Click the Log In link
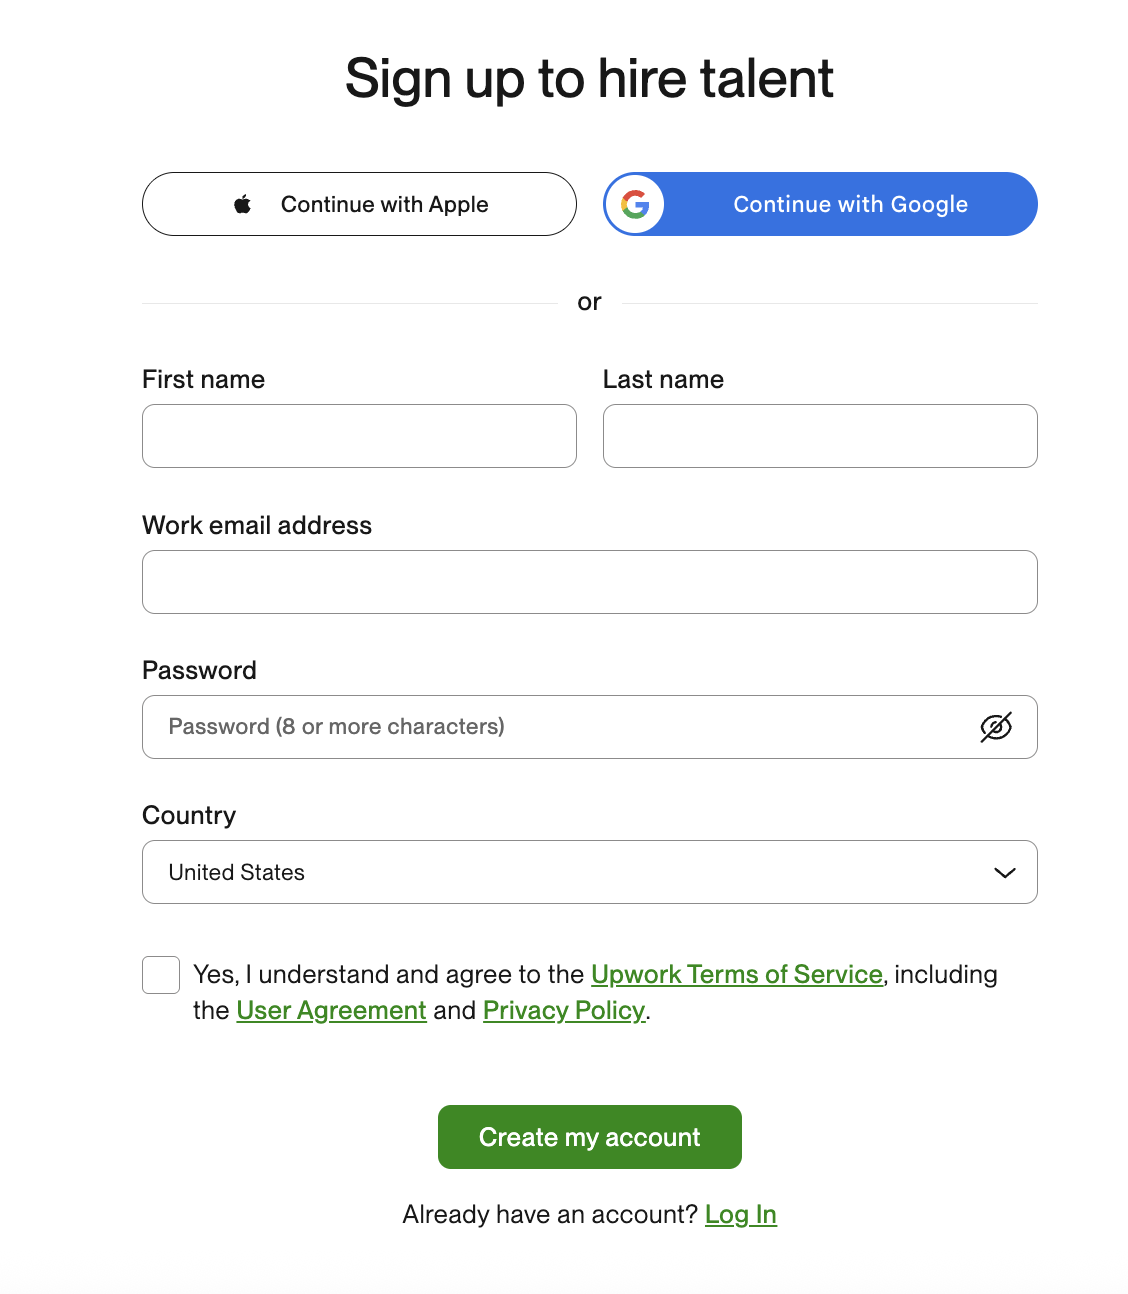This screenshot has width=1128, height=1294. pos(741,1214)
